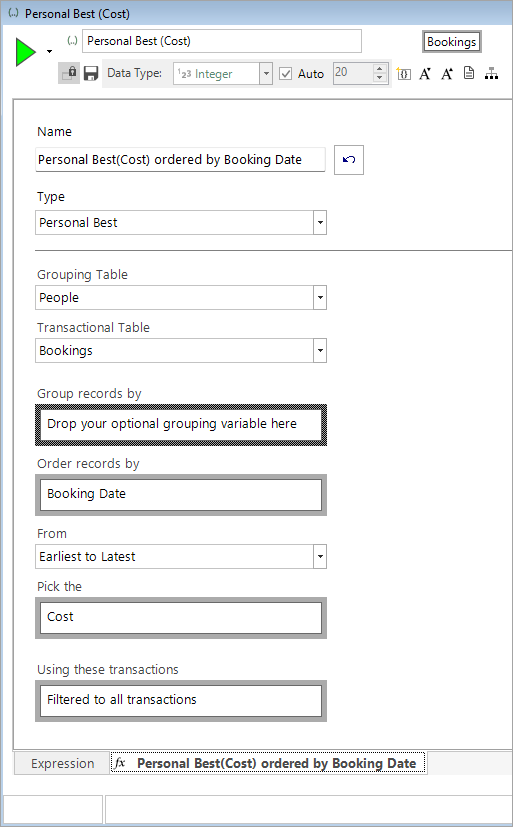Reset the name using undo arrow button
Image resolution: width=513 pixels, height=827 pixels.
pos(349,160)
